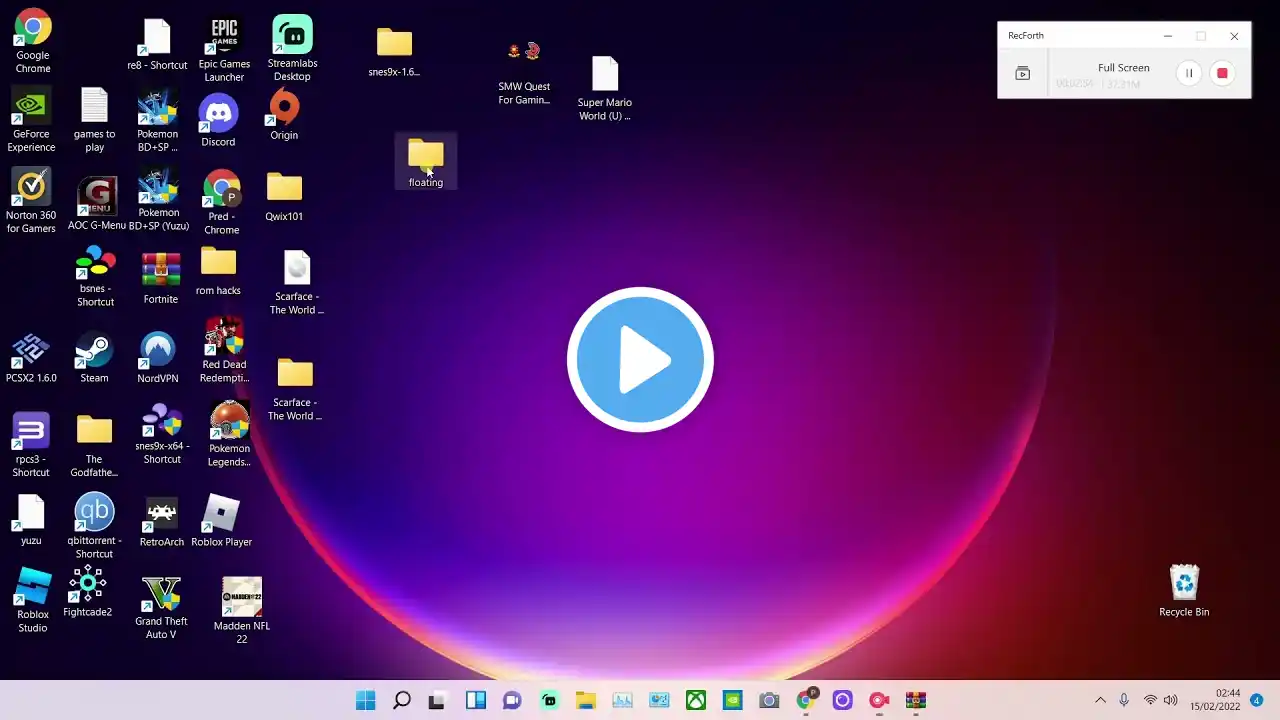The height and width of the screenshot is (720, 1280).
Task: Select the rpcs3 - Shortcut desktop icon
Action: [x=31, y=445]
